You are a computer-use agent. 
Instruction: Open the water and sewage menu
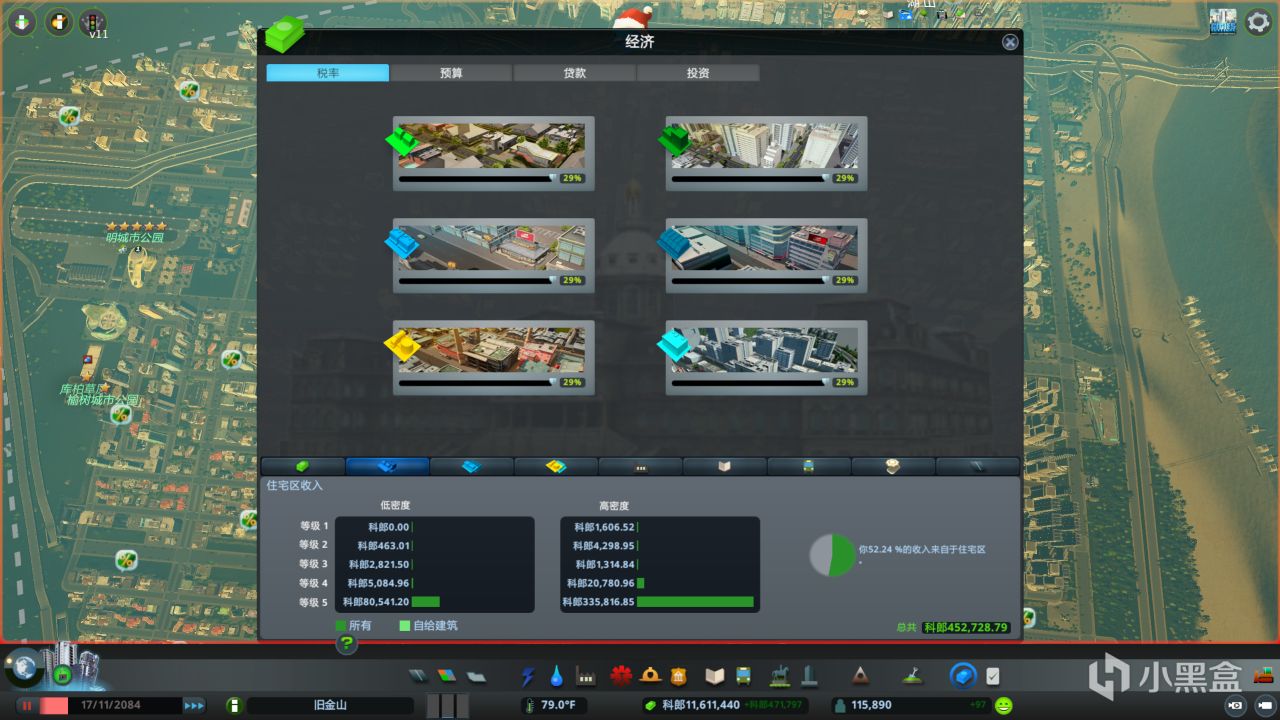pos(556,677)
